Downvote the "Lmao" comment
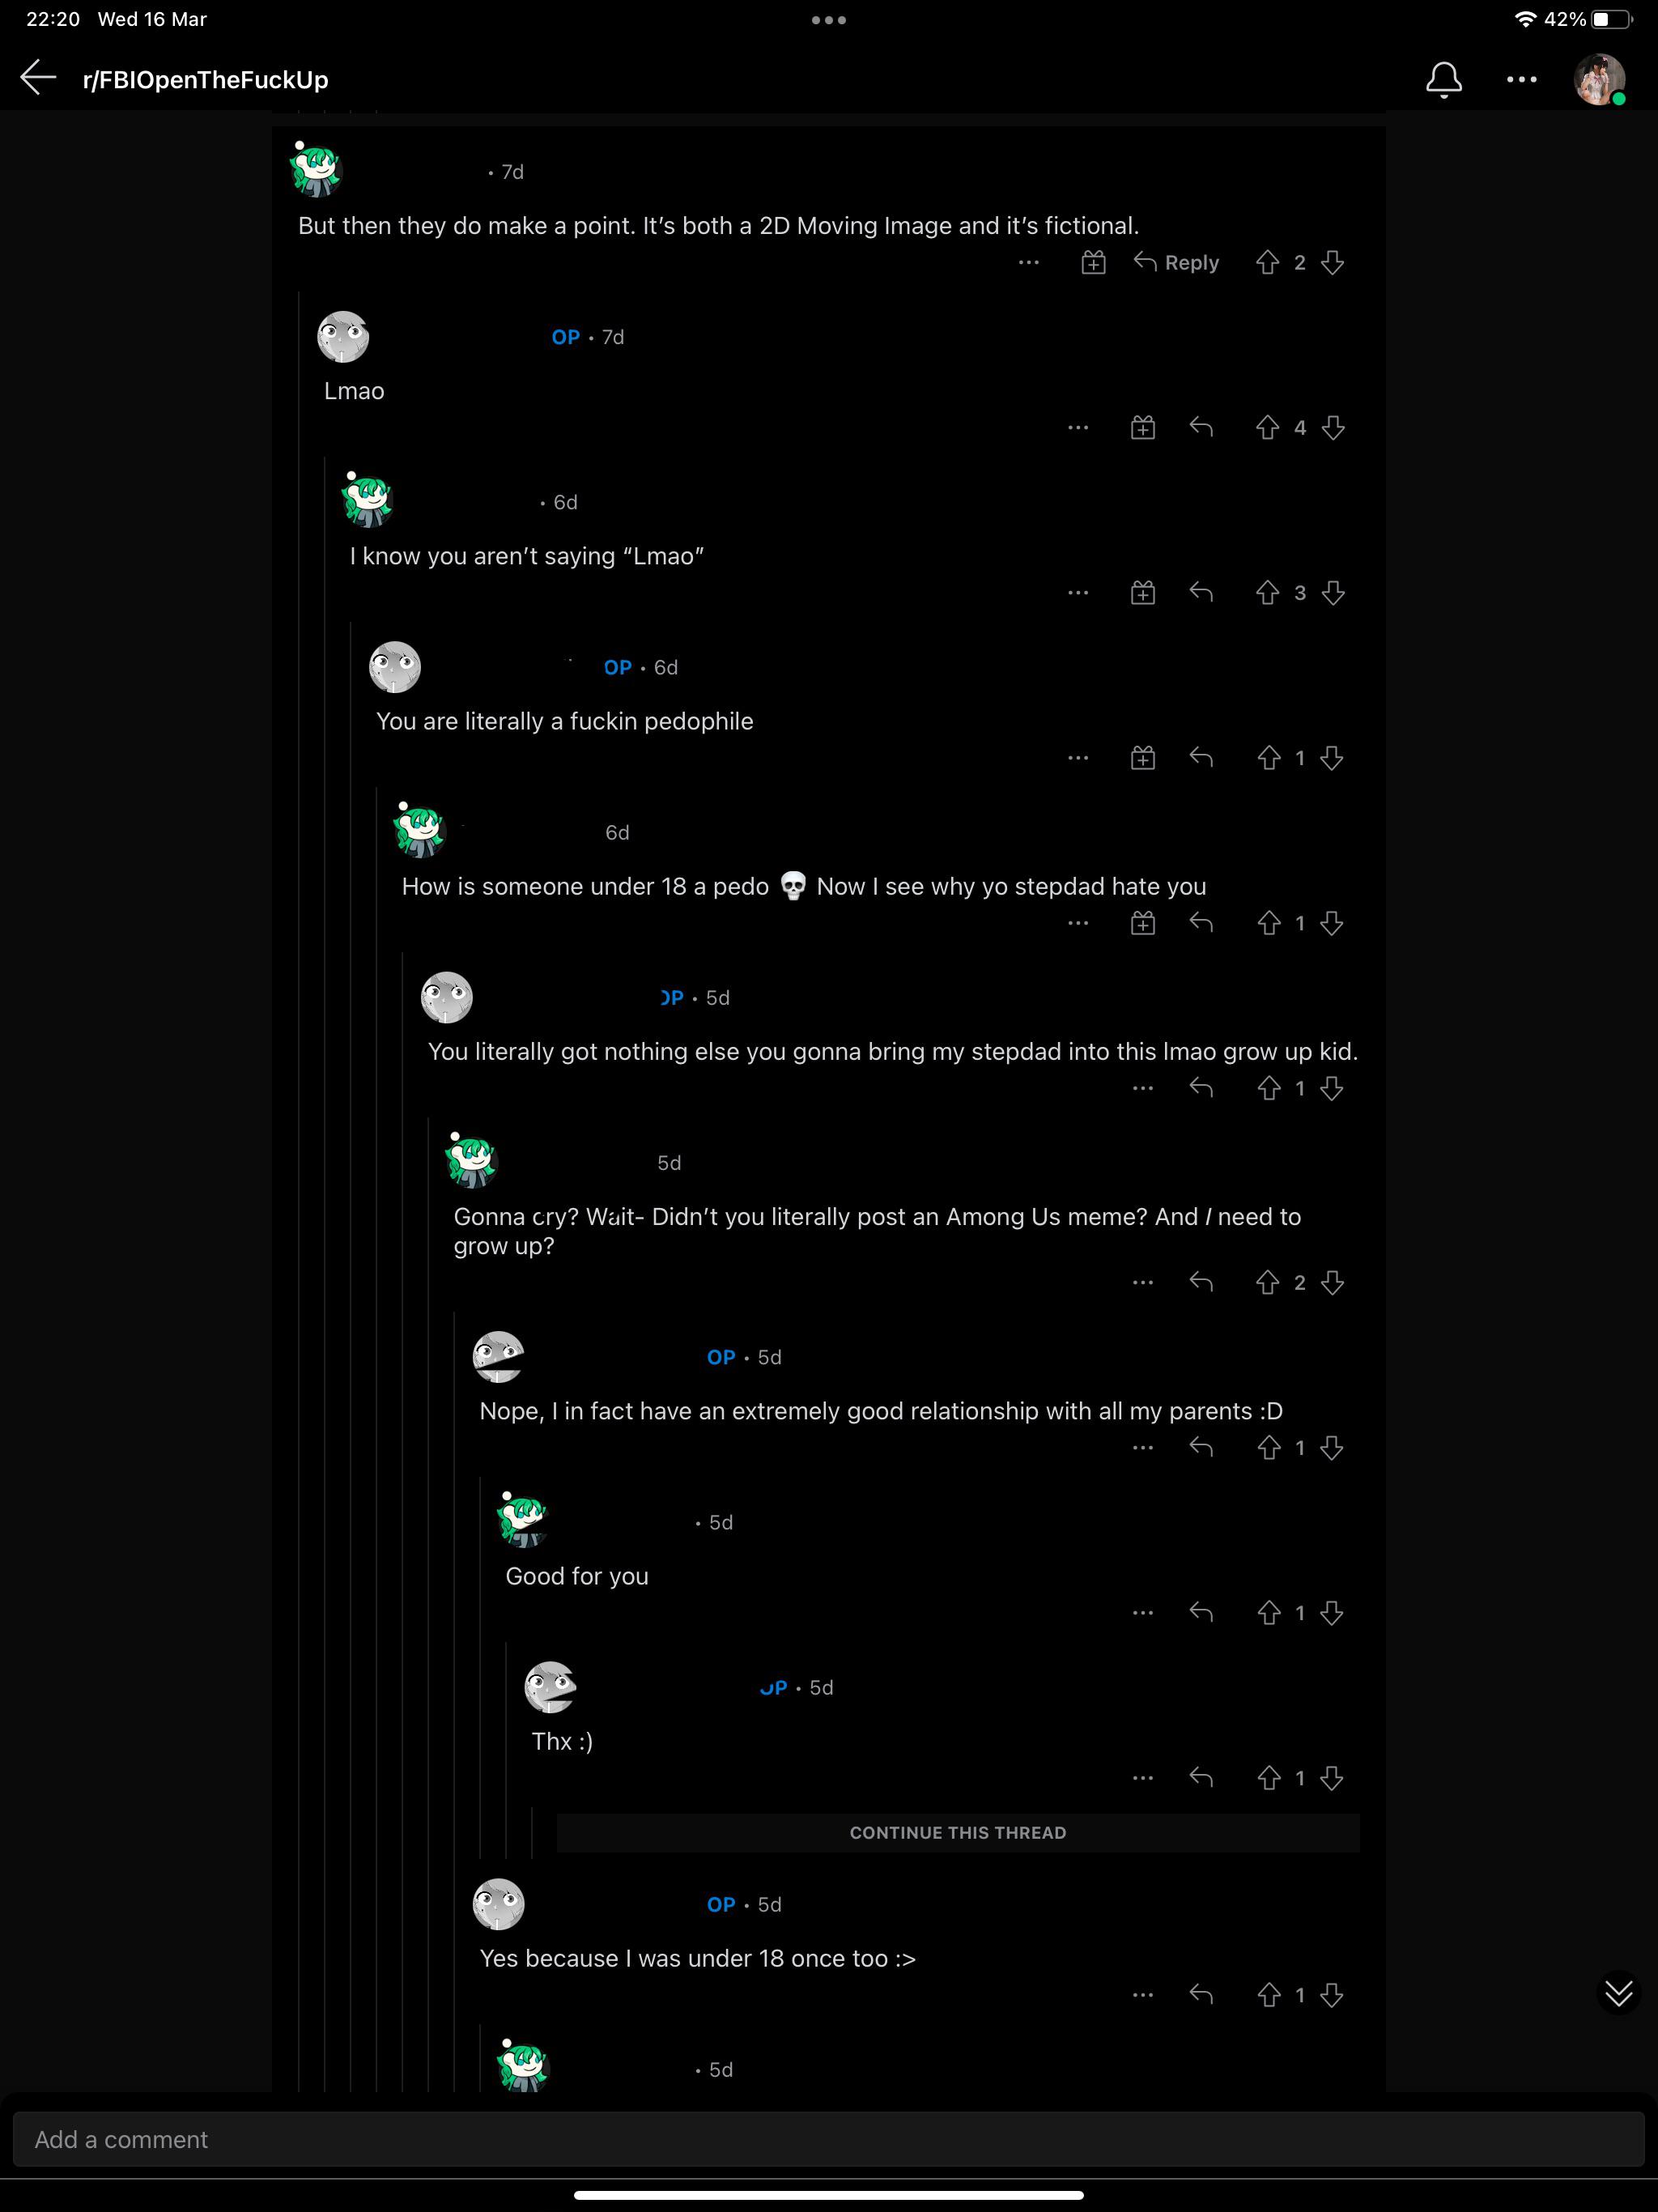This screenshot has height=2212, width=1658. point(1332,428)
